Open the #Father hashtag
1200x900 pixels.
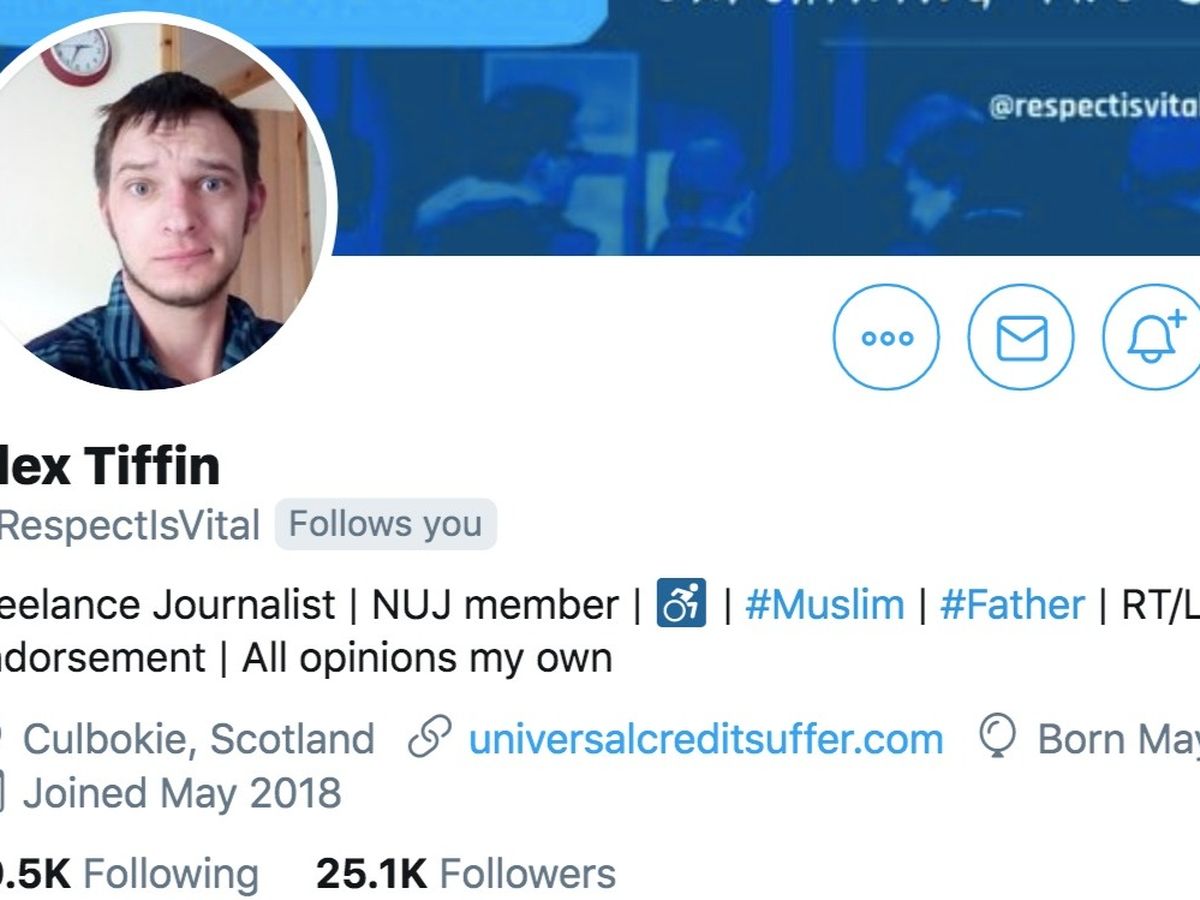[1012, 605]
